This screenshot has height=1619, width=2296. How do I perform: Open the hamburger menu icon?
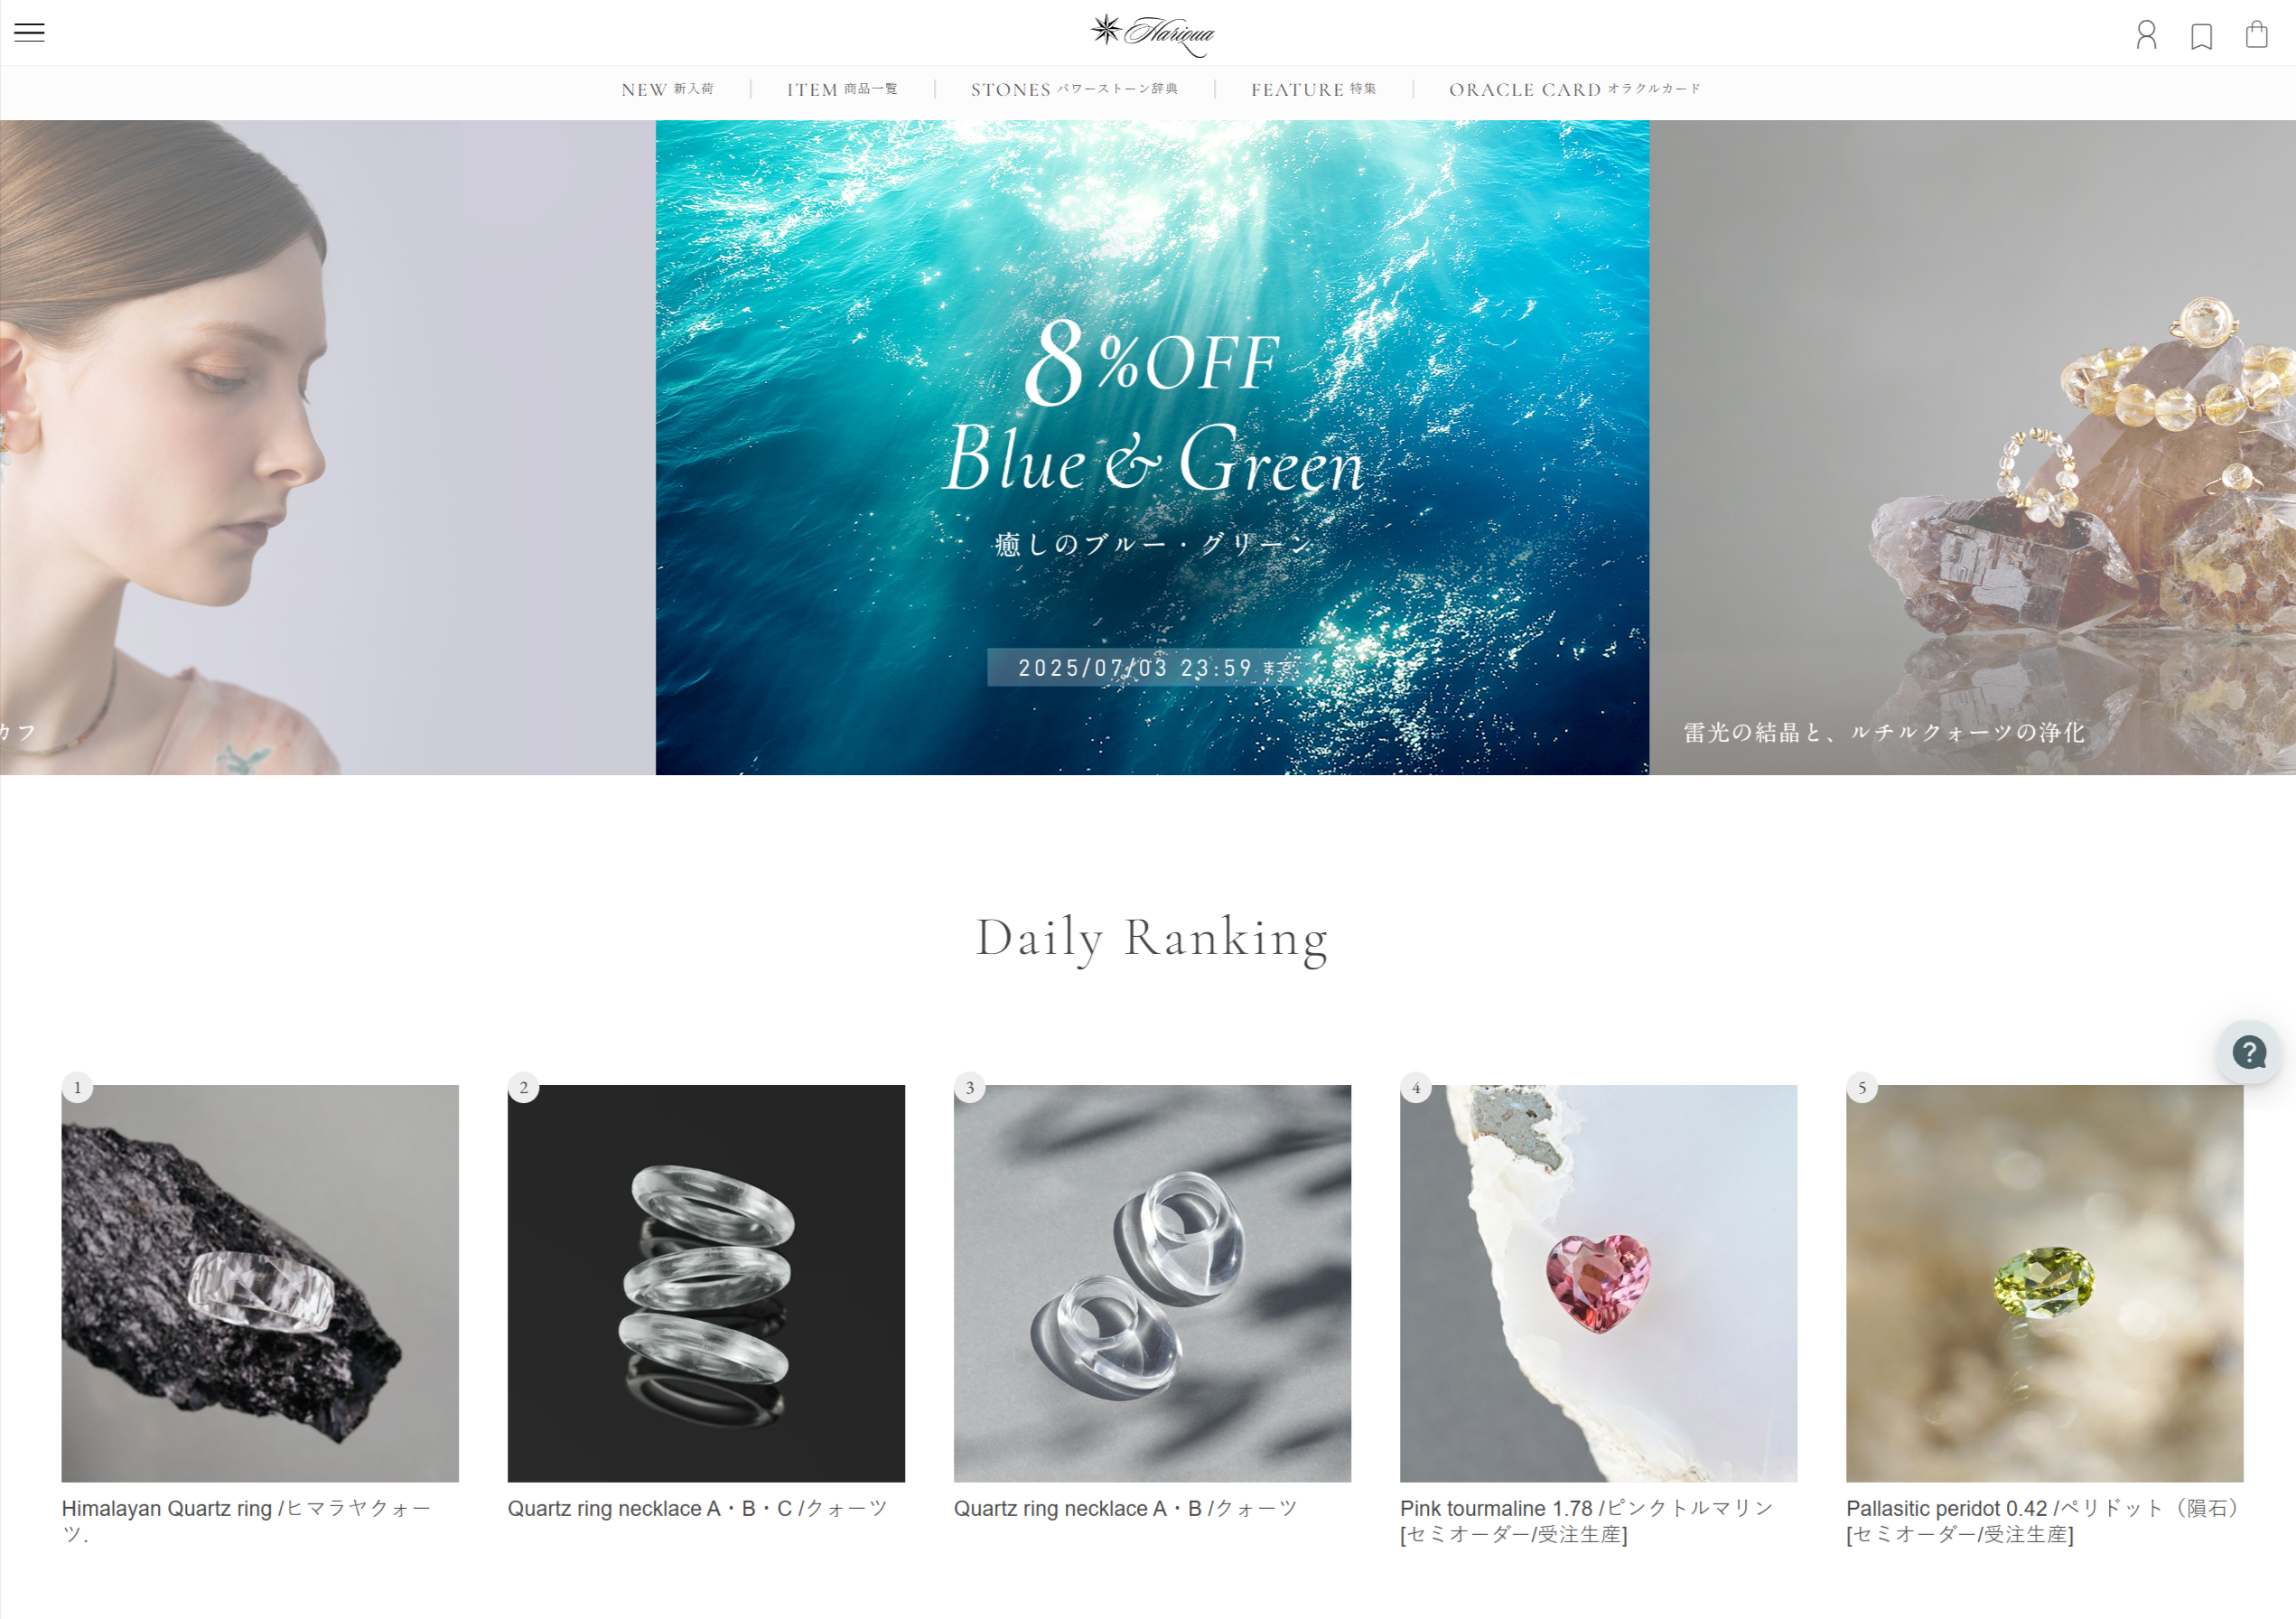[29, 33]
